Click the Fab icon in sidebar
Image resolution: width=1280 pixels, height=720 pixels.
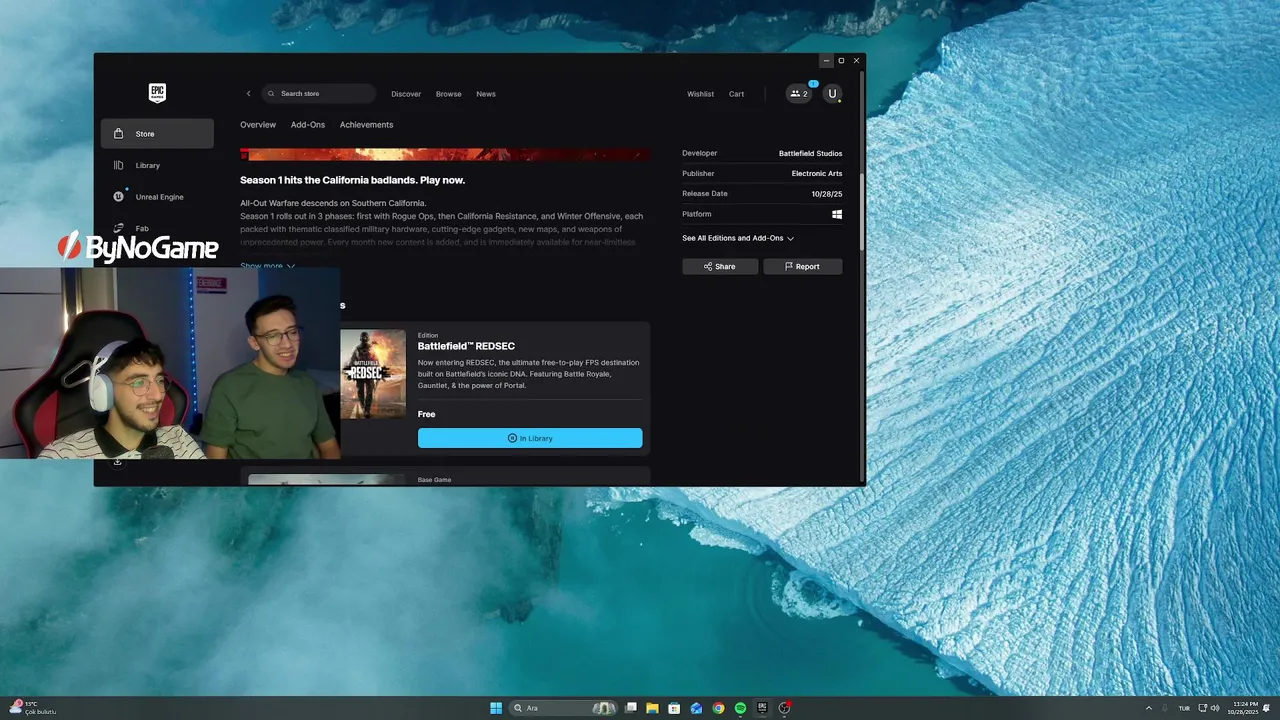click(x=118, y=228)
